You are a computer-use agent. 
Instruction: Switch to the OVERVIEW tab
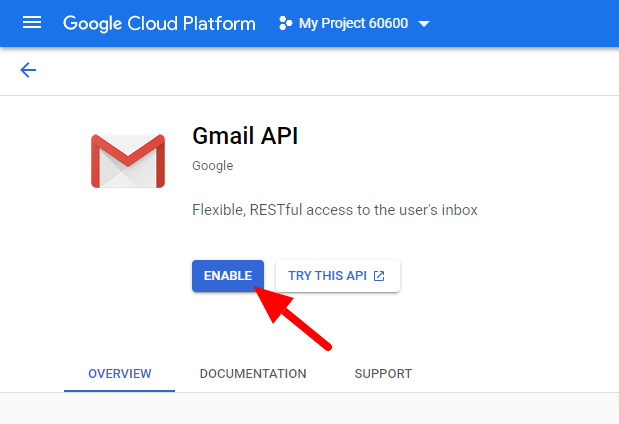[120, 373]
